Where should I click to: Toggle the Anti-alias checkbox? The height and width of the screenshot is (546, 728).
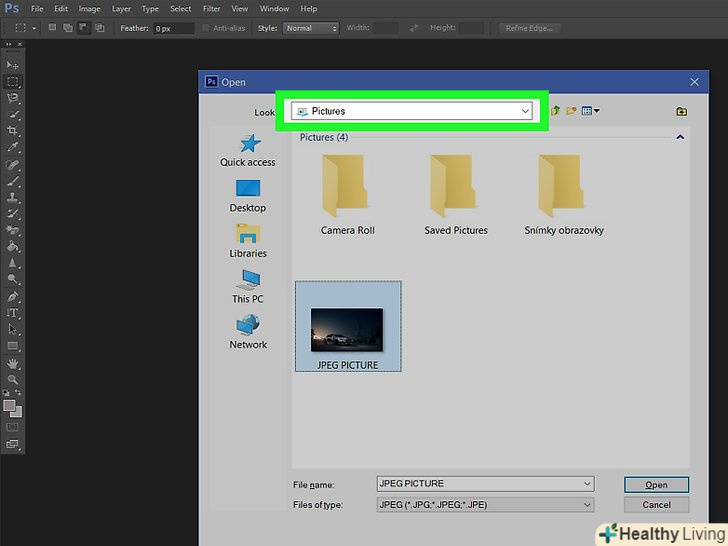(207, 28)
